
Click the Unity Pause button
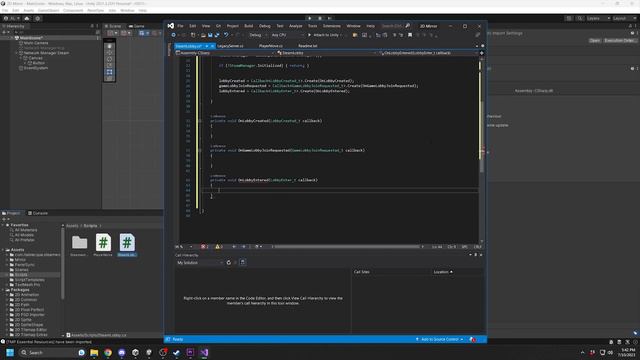tap(320, 18)
